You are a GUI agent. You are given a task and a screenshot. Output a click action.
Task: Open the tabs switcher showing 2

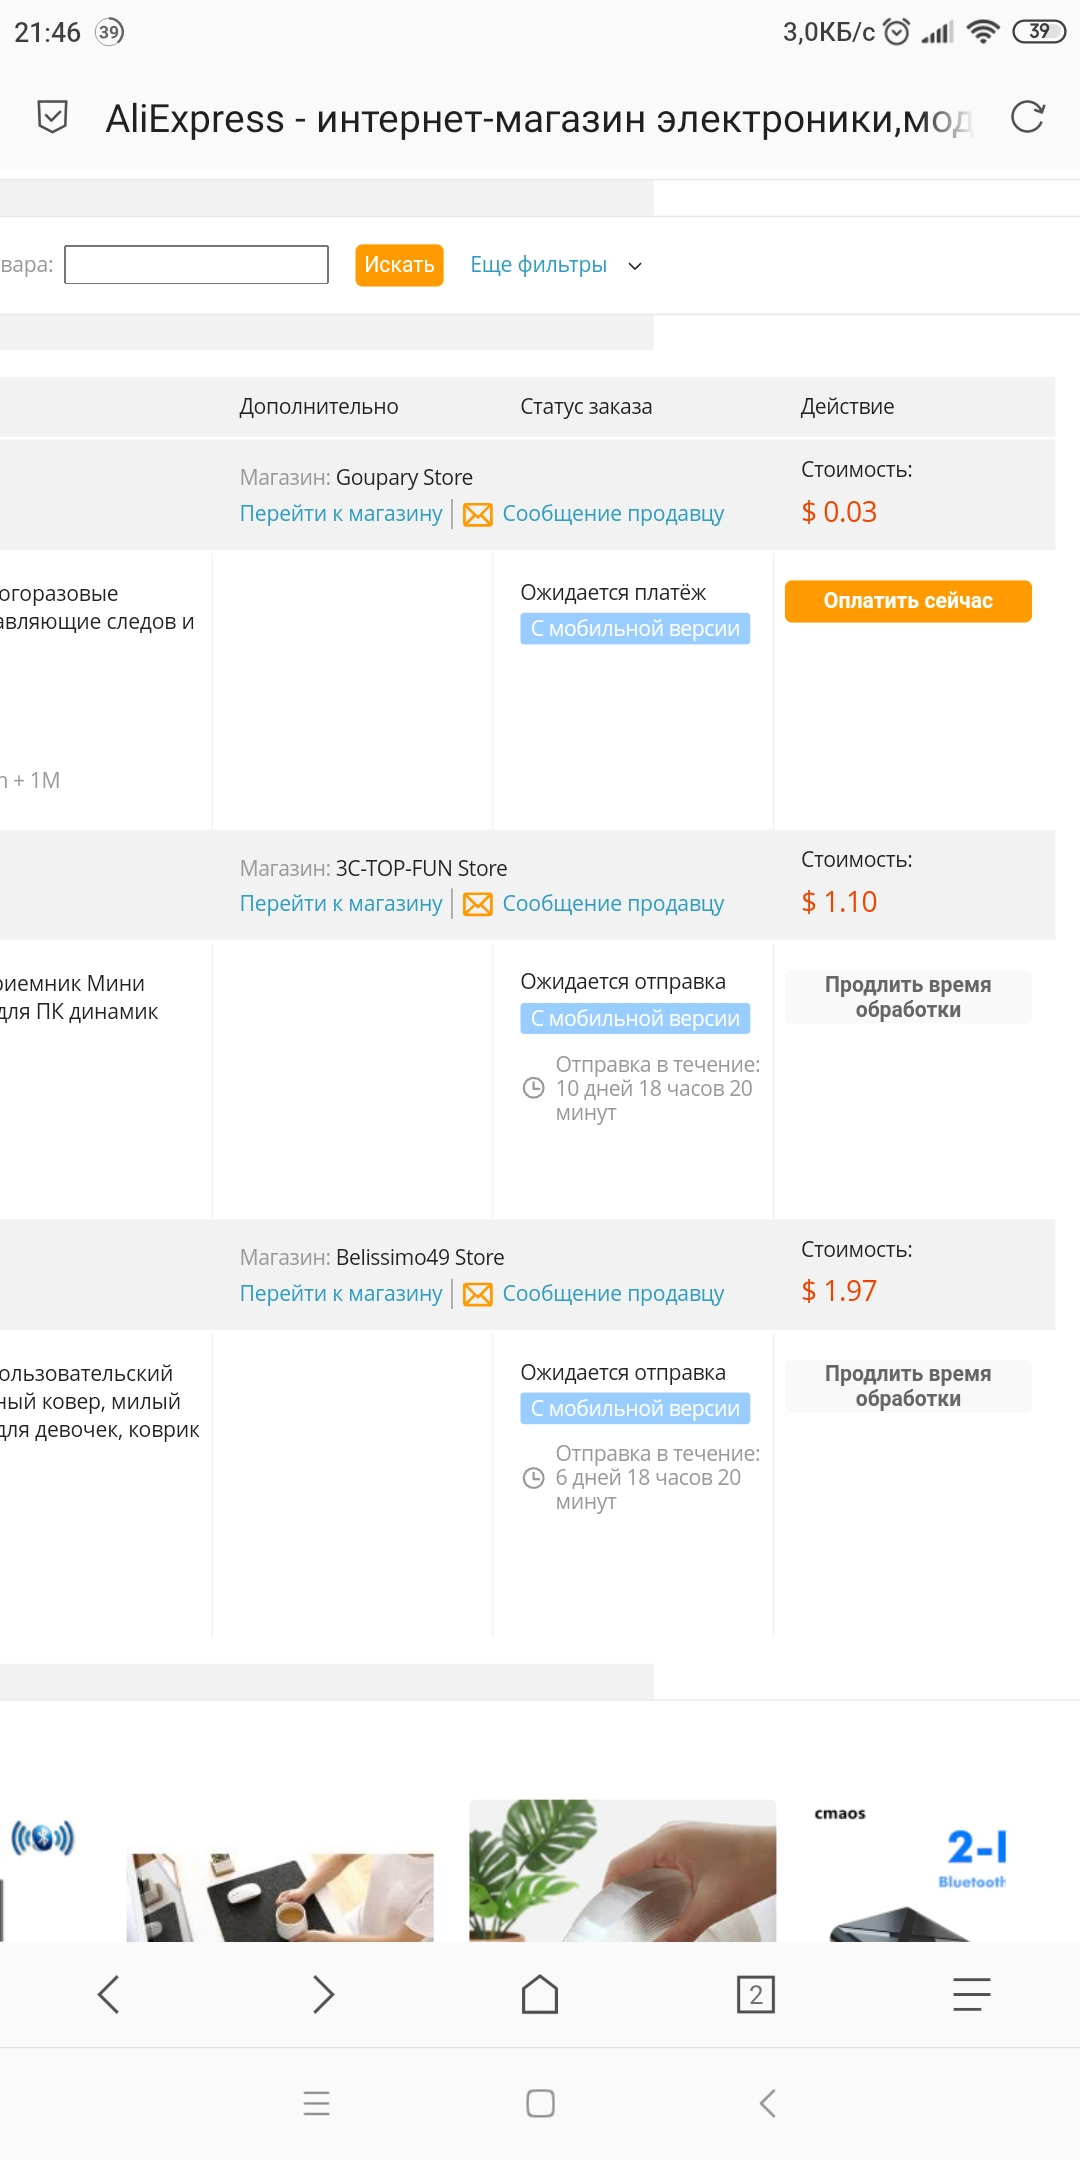coord(756,1994)
